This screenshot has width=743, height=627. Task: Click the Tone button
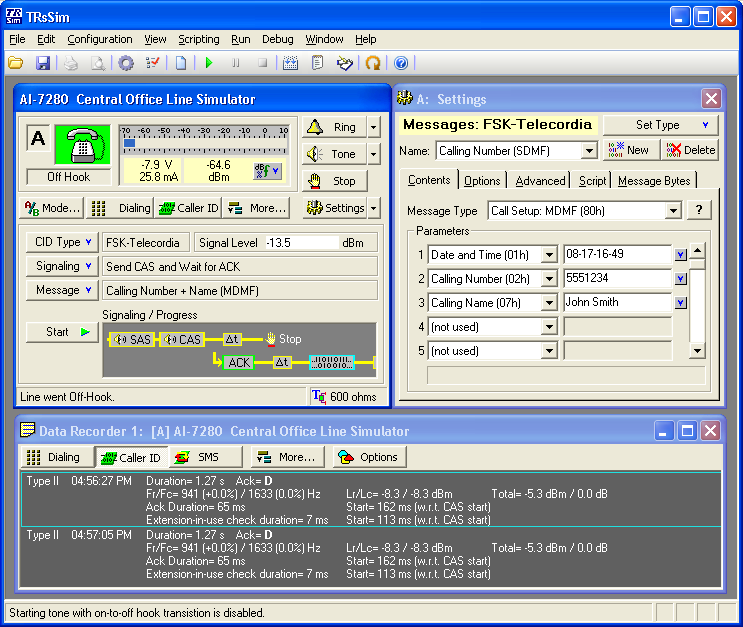pos(334,154)
